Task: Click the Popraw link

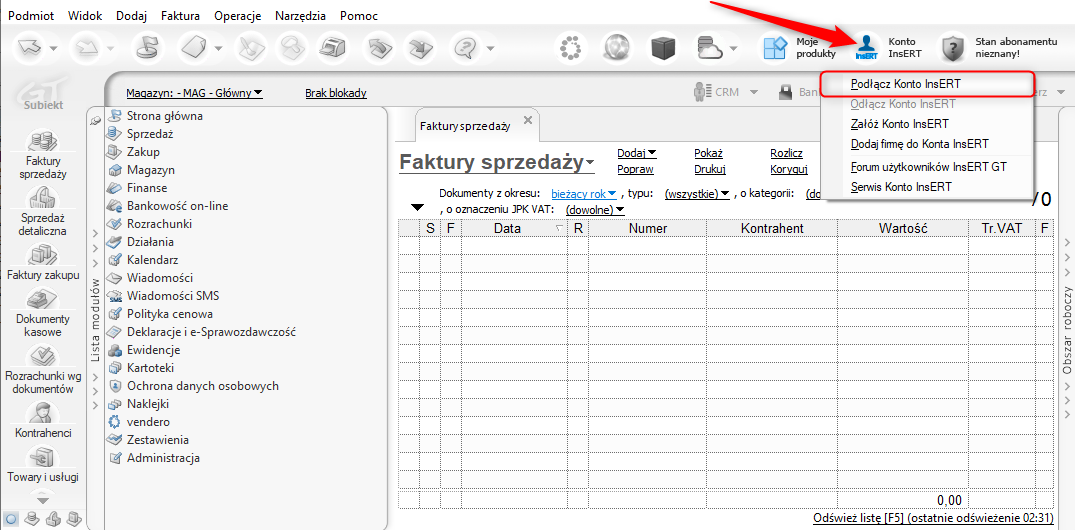Action: (636, 169)
